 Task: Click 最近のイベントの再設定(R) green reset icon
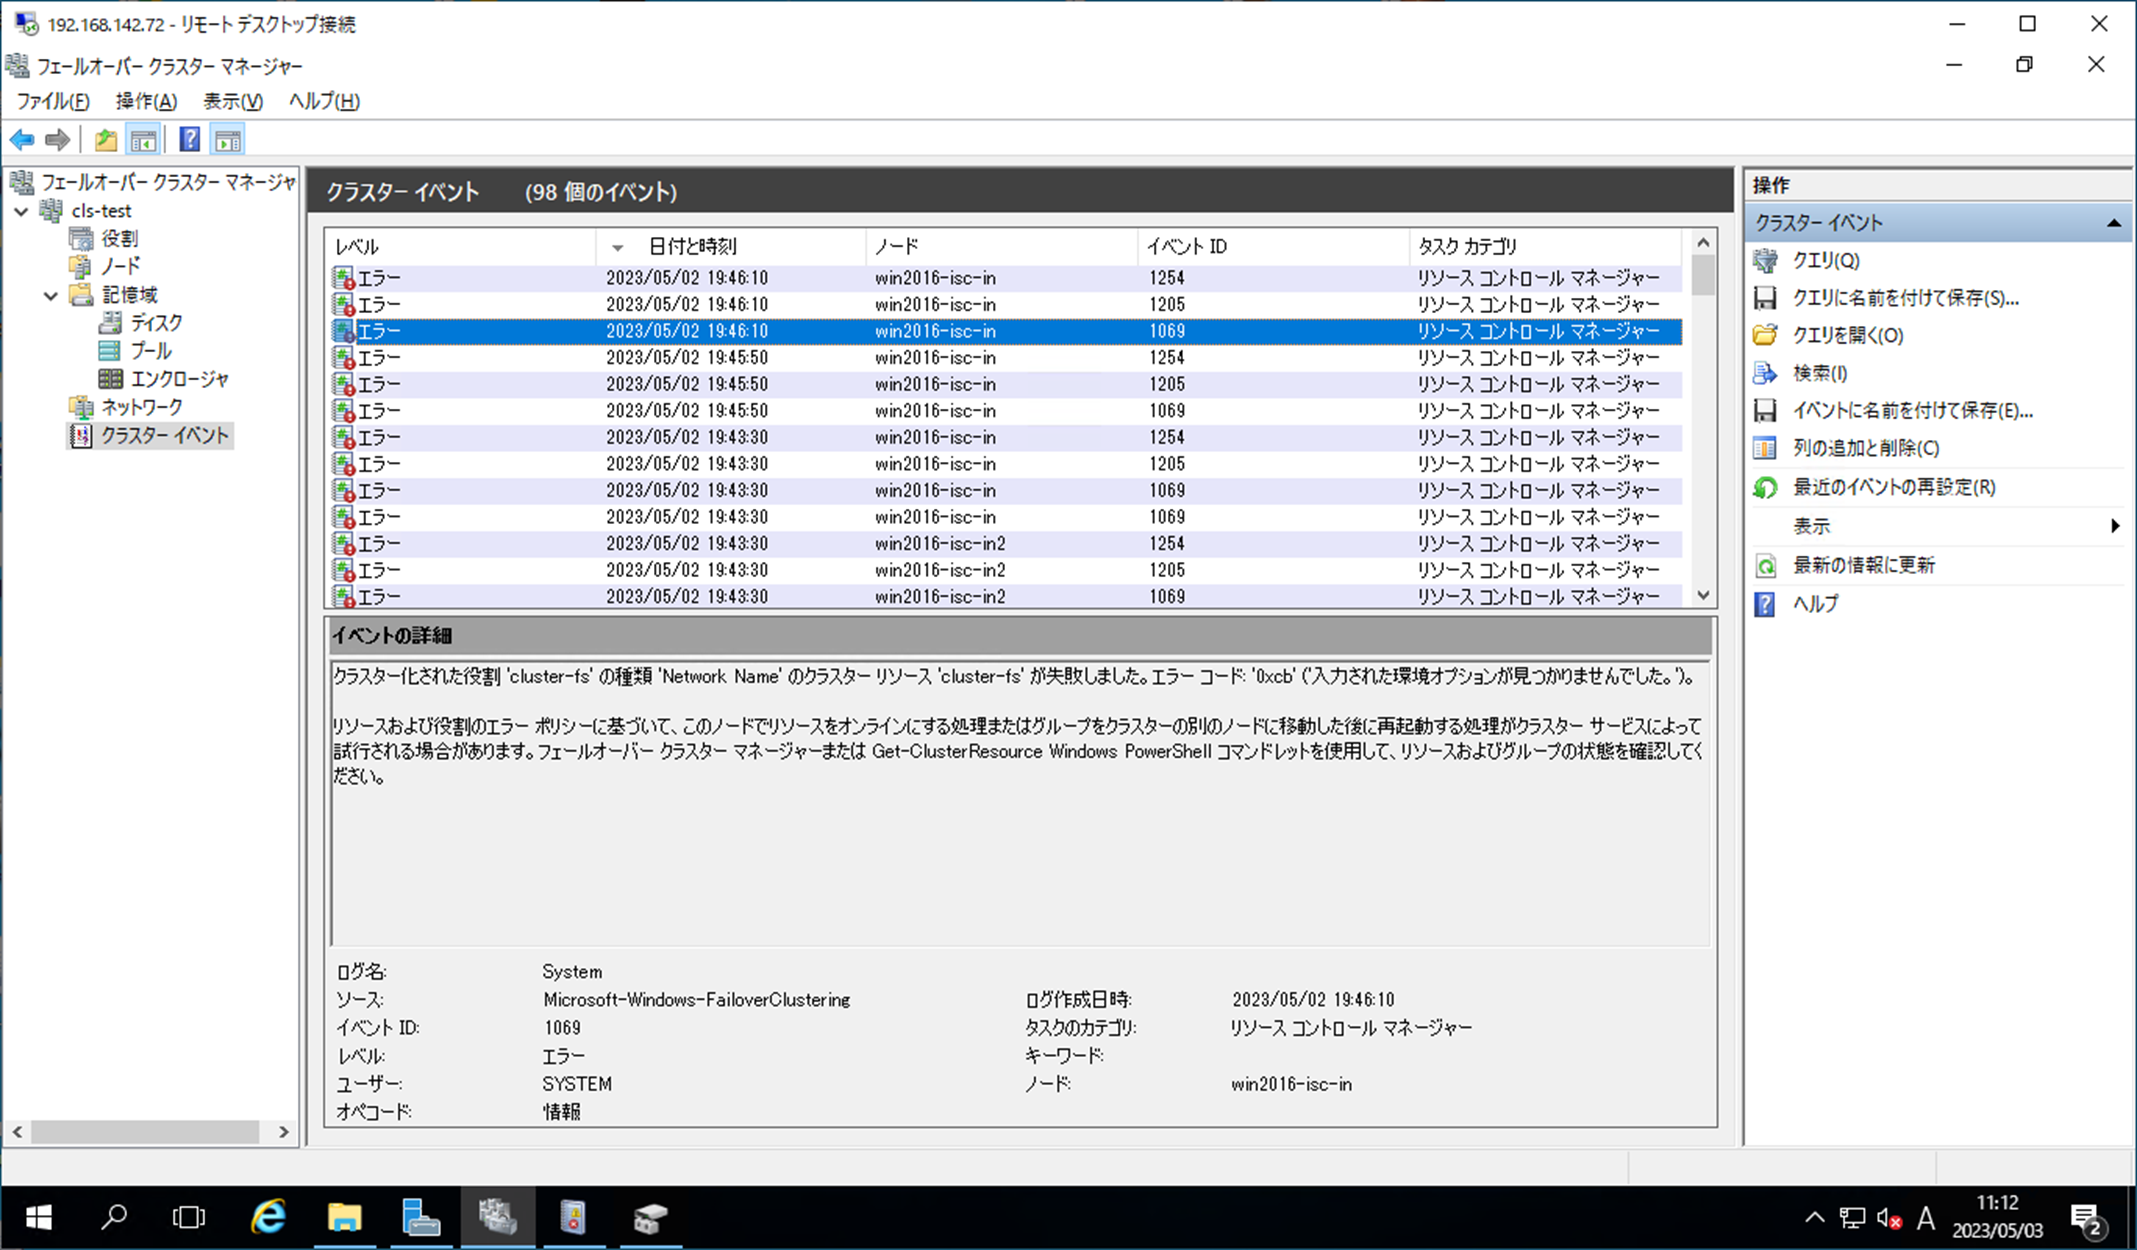click(x=1765, y=487)
